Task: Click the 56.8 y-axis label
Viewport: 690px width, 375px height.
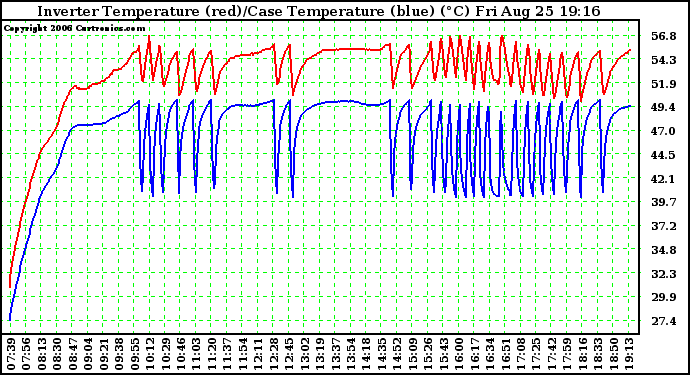Action: pos(664,36)
